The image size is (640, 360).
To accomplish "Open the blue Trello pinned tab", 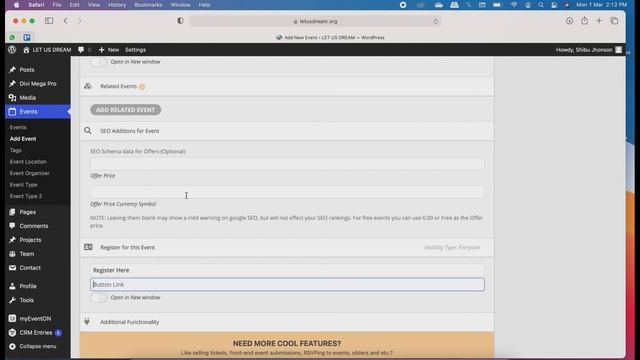I will click(27, 38).
